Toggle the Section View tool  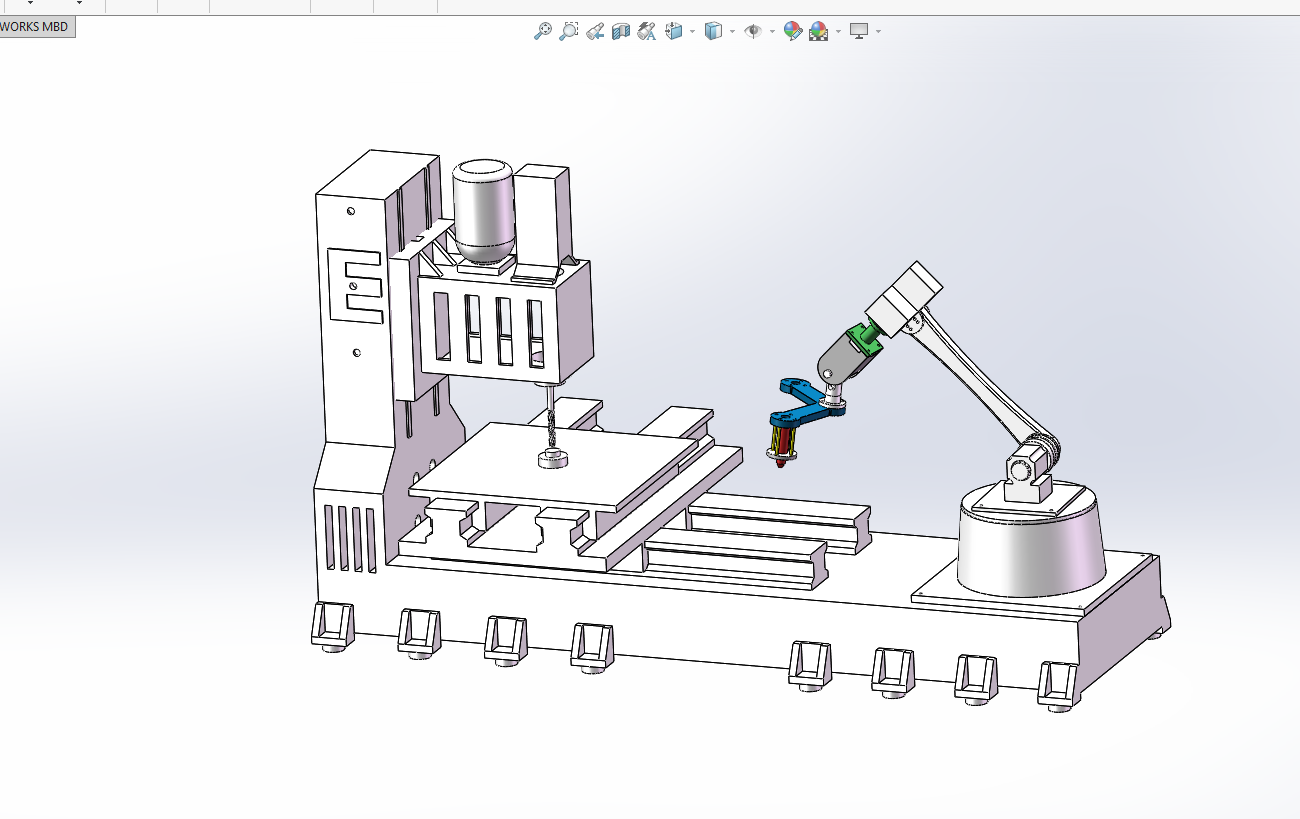point(621,31)
